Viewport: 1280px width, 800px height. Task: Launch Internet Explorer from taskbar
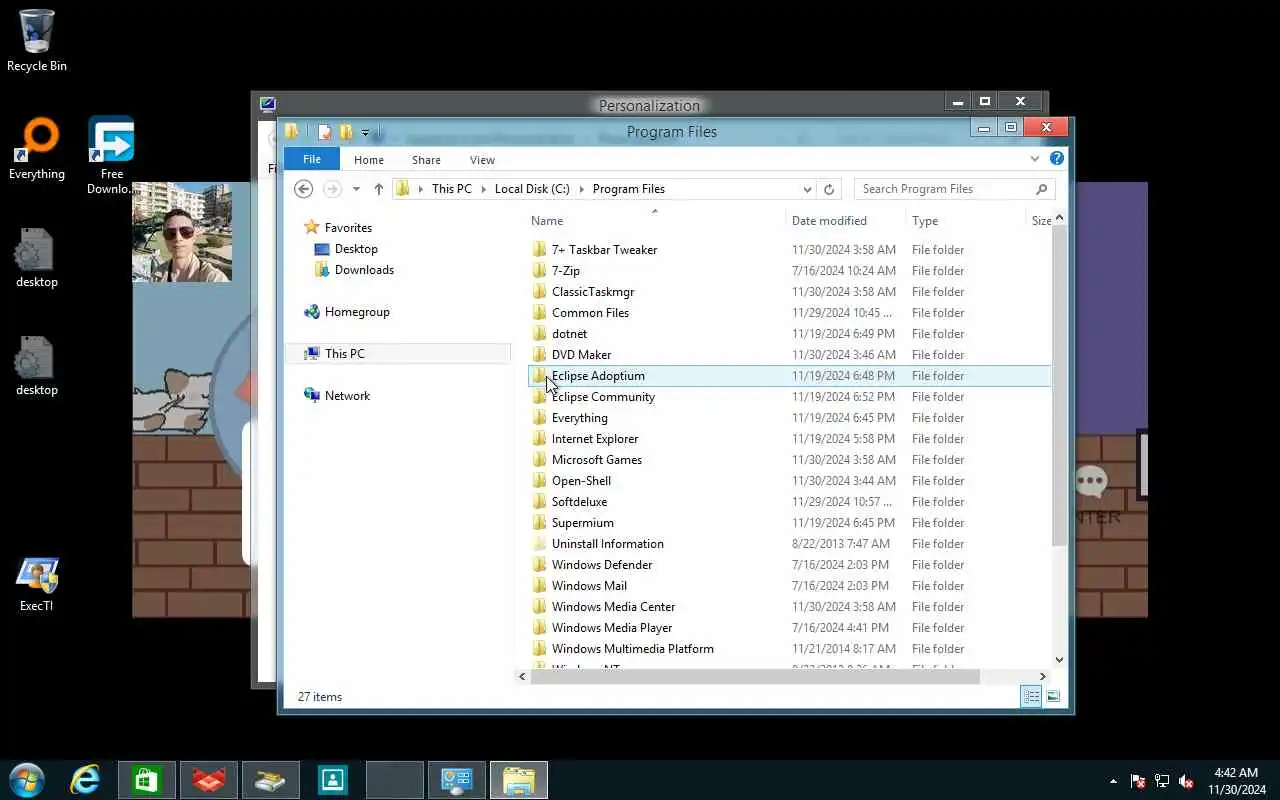85,780
